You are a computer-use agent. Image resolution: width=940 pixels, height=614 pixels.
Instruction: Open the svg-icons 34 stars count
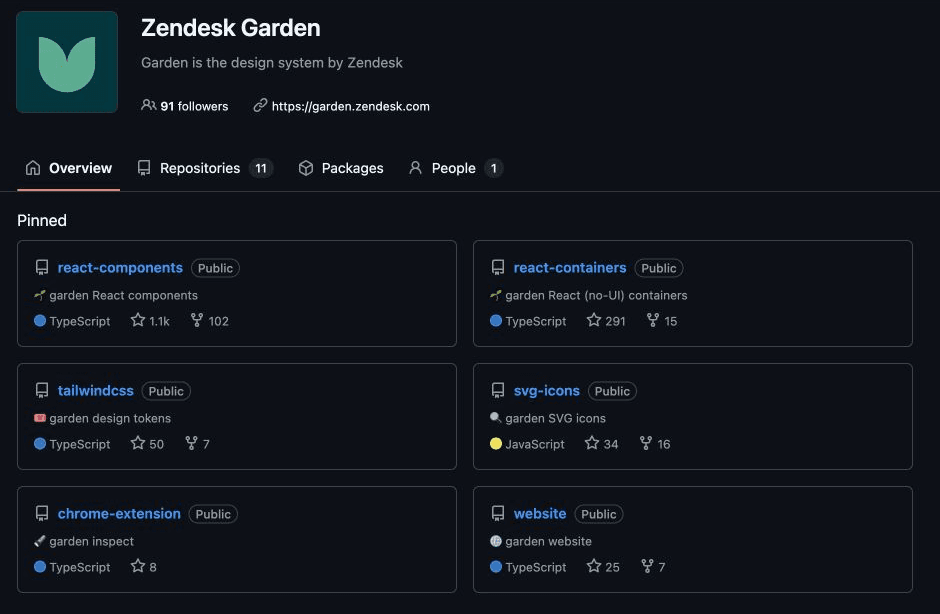[610, 444]
